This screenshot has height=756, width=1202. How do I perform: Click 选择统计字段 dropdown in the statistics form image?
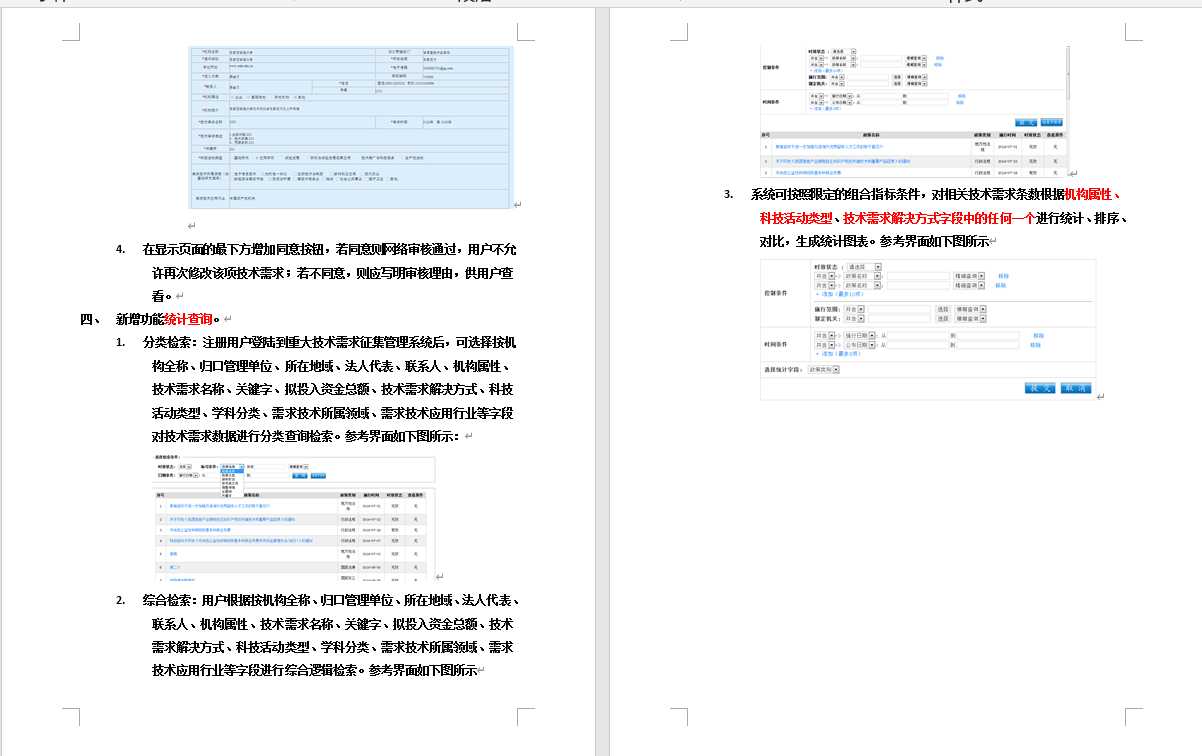click(824, 369)
